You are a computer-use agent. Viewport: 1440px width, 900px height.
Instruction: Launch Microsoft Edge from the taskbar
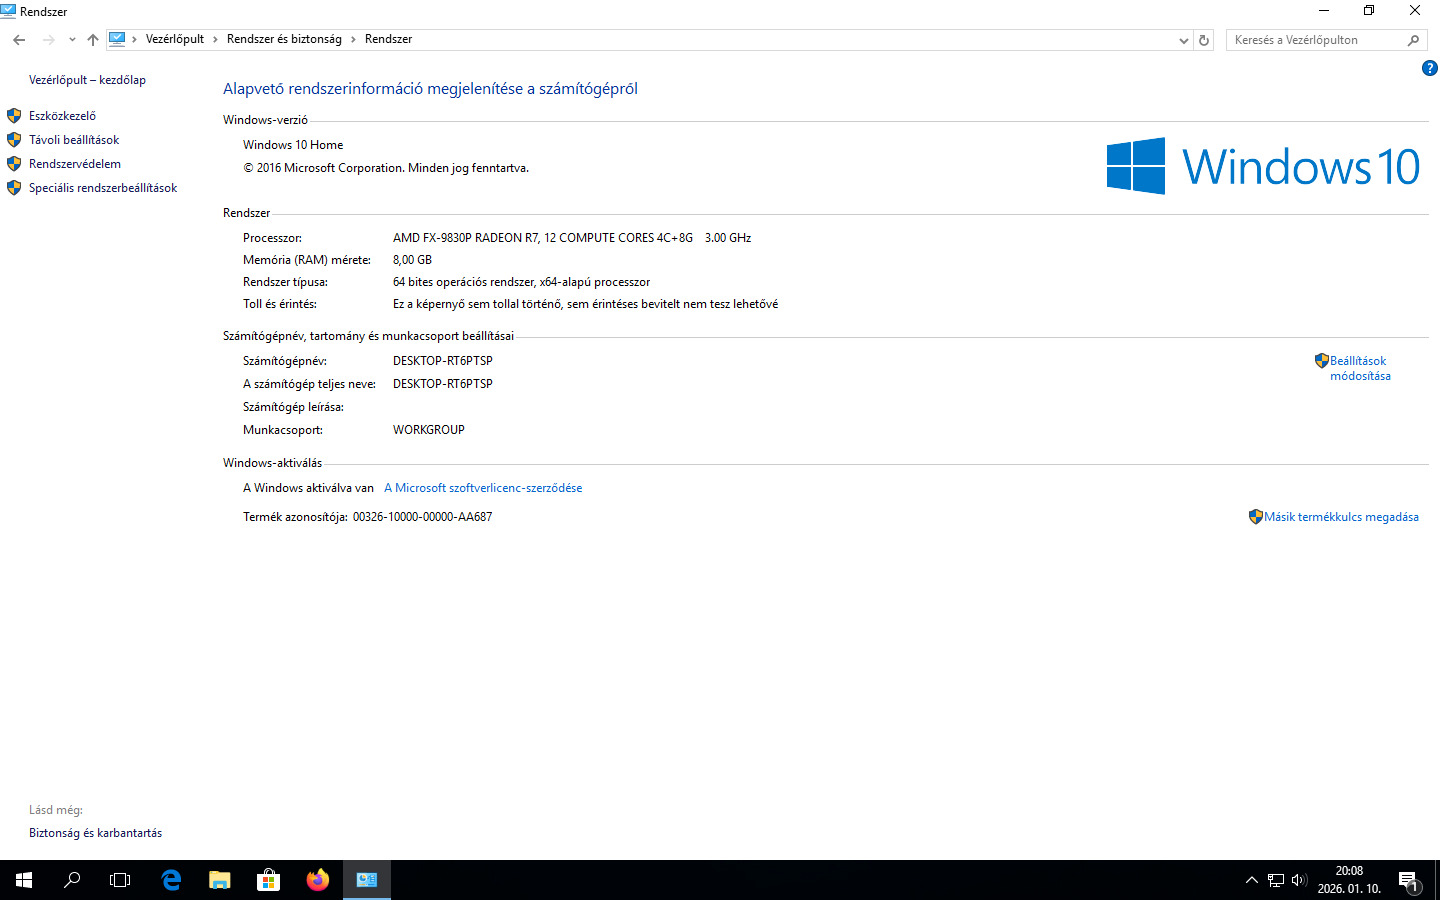click(171, 880)
